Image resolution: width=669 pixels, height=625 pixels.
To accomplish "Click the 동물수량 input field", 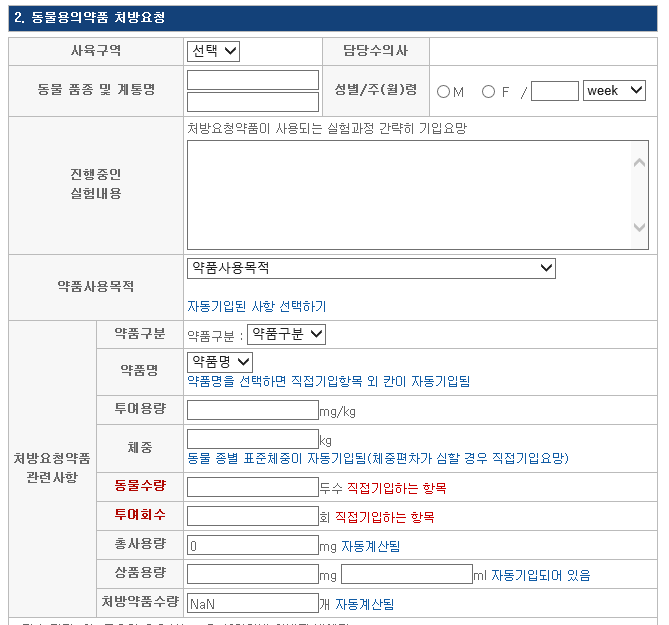I will 252,487.
